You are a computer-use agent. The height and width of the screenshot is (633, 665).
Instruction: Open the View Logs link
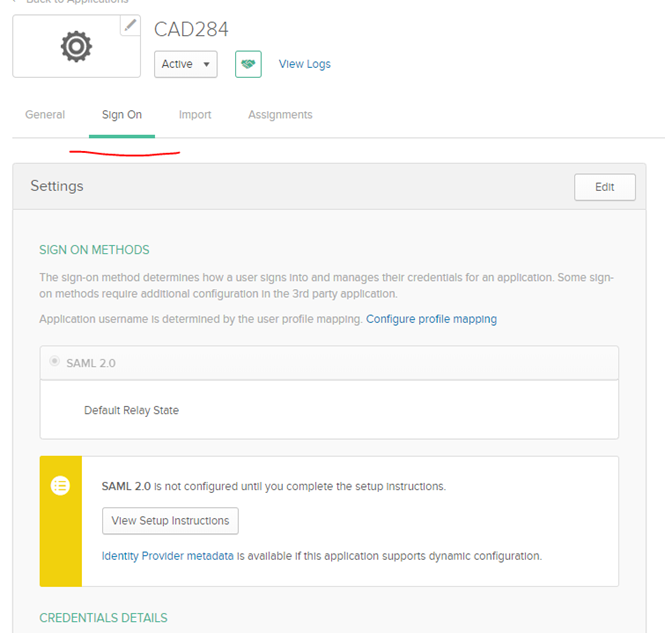tap(304, 64)
